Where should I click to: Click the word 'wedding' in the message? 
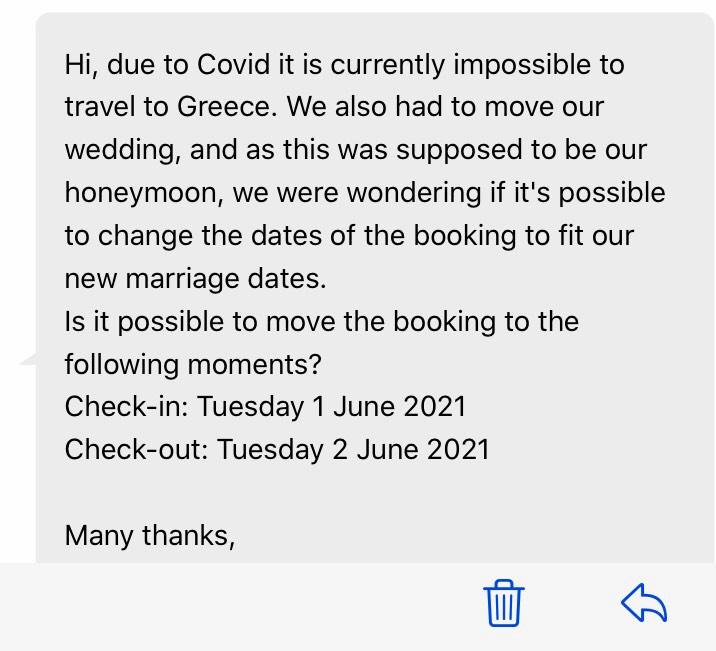[x=122, y=151]
